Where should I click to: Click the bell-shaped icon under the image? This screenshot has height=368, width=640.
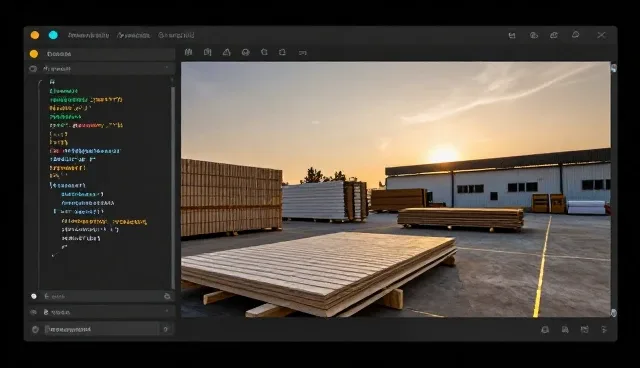[545, 330]
